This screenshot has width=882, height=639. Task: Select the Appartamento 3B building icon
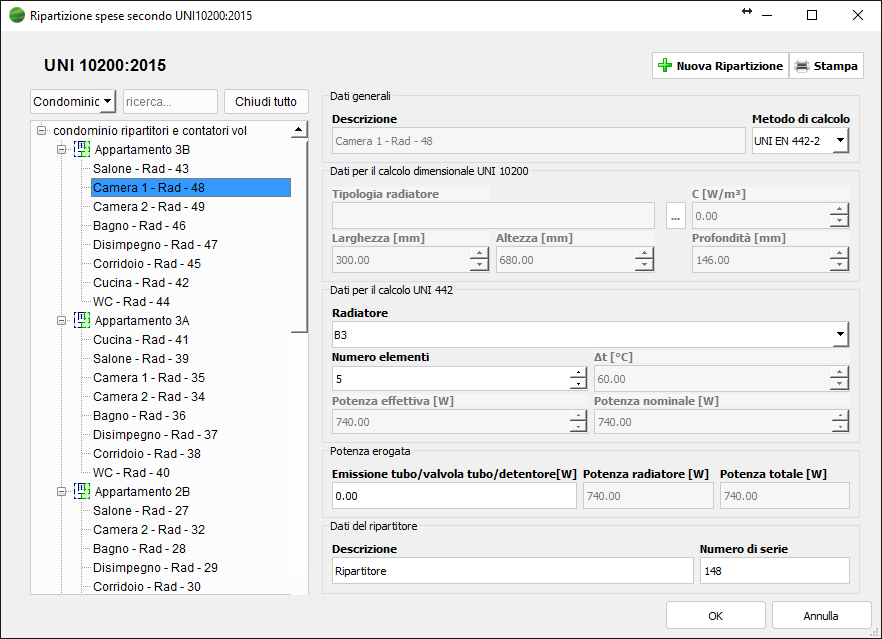pos(82,150)
